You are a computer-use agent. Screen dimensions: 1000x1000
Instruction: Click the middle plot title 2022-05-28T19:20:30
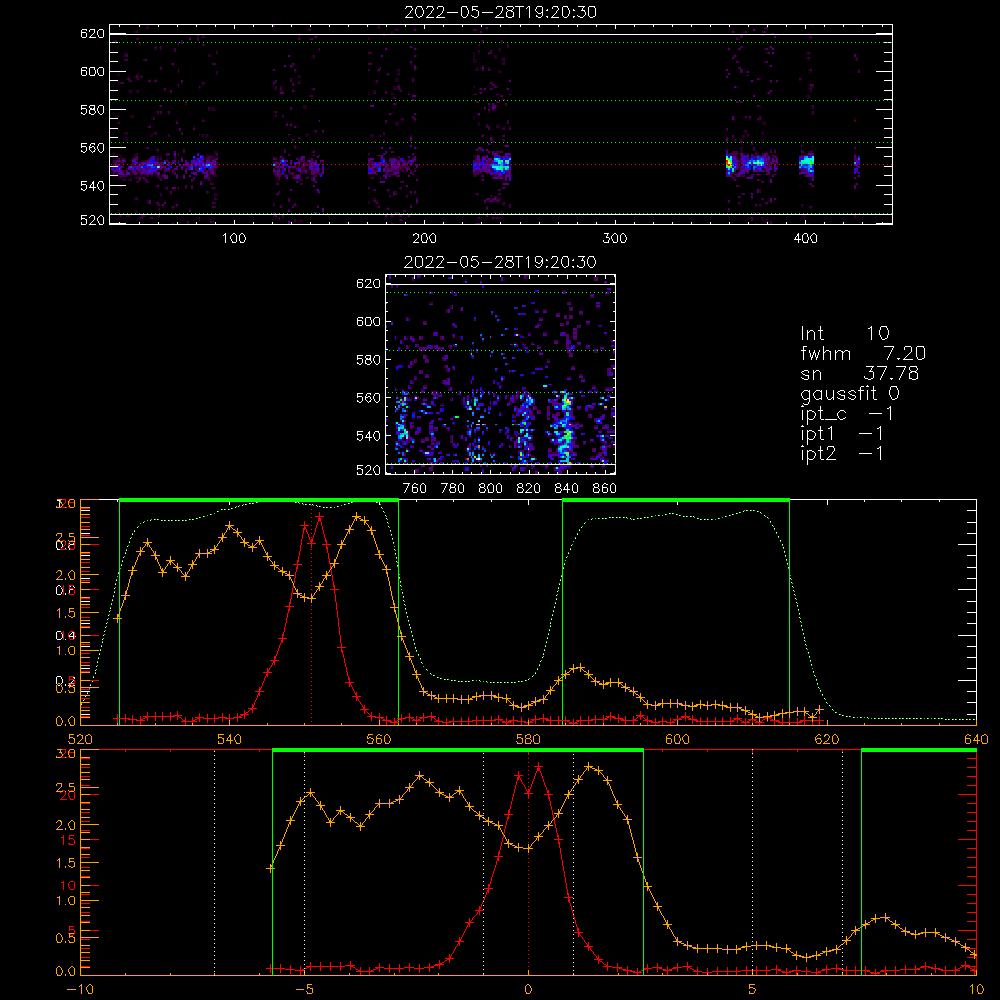(x=500, y=262)
